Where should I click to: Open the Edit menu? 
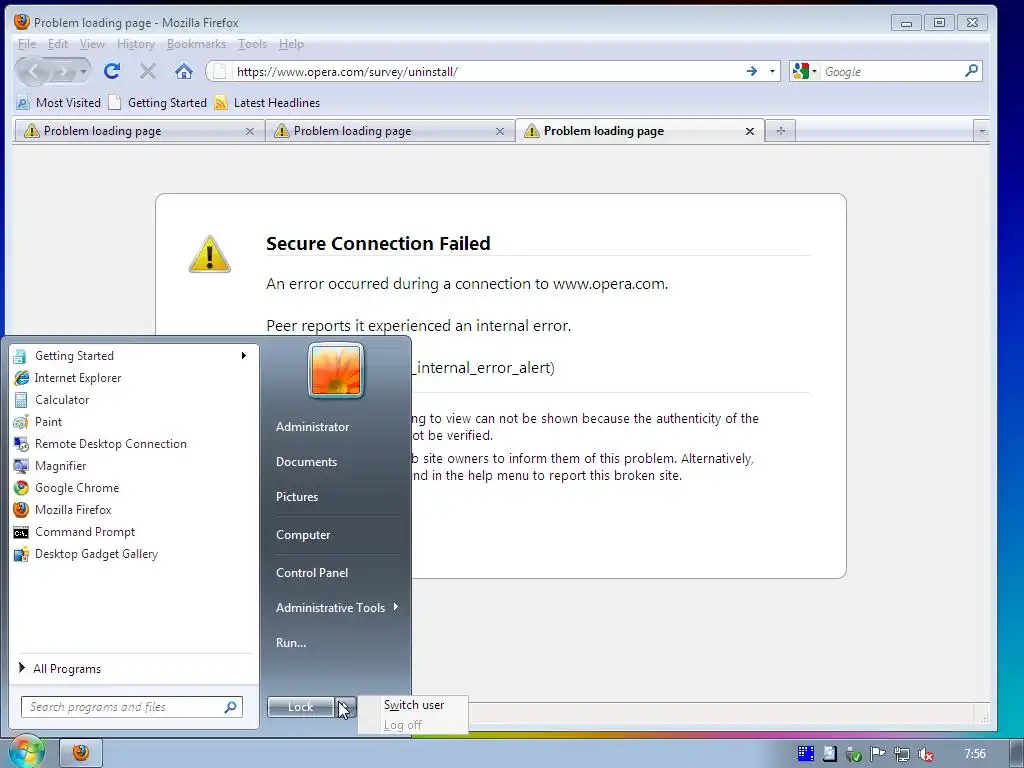pyautogui.click(x=57, y=44)
